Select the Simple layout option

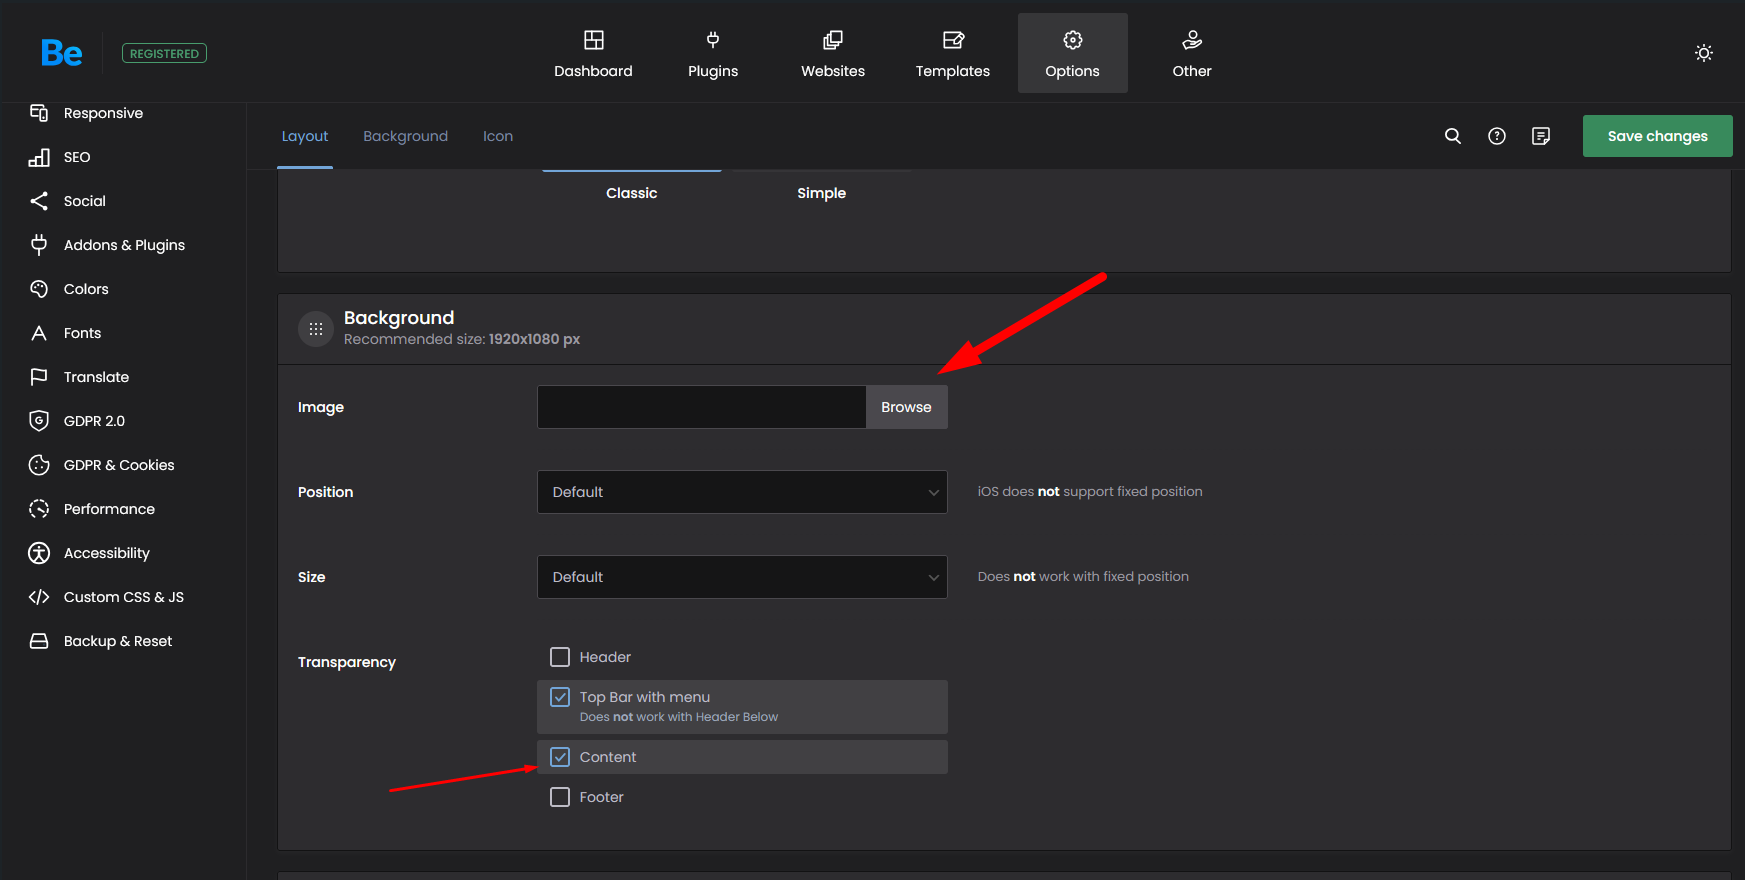click(x=821, y=193)
